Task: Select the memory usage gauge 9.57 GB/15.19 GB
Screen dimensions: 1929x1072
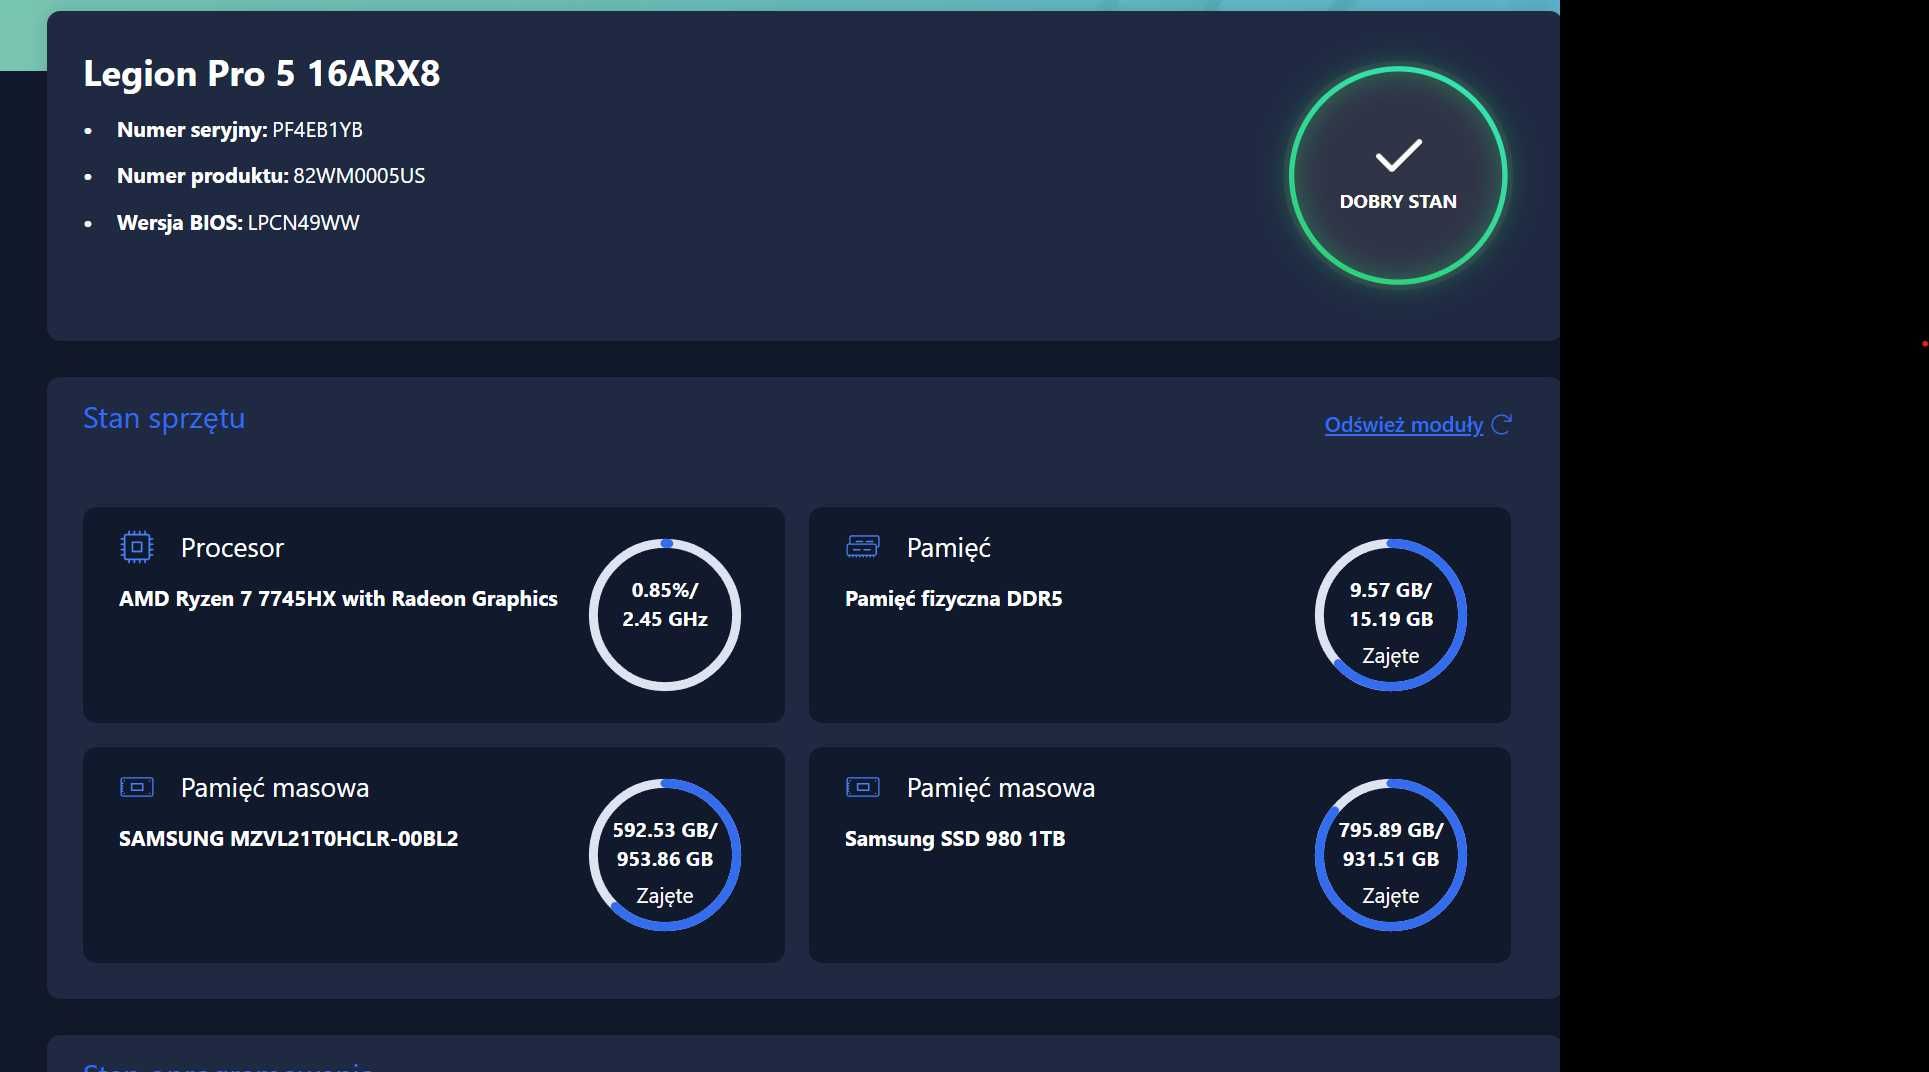Action: point(1391,614)
